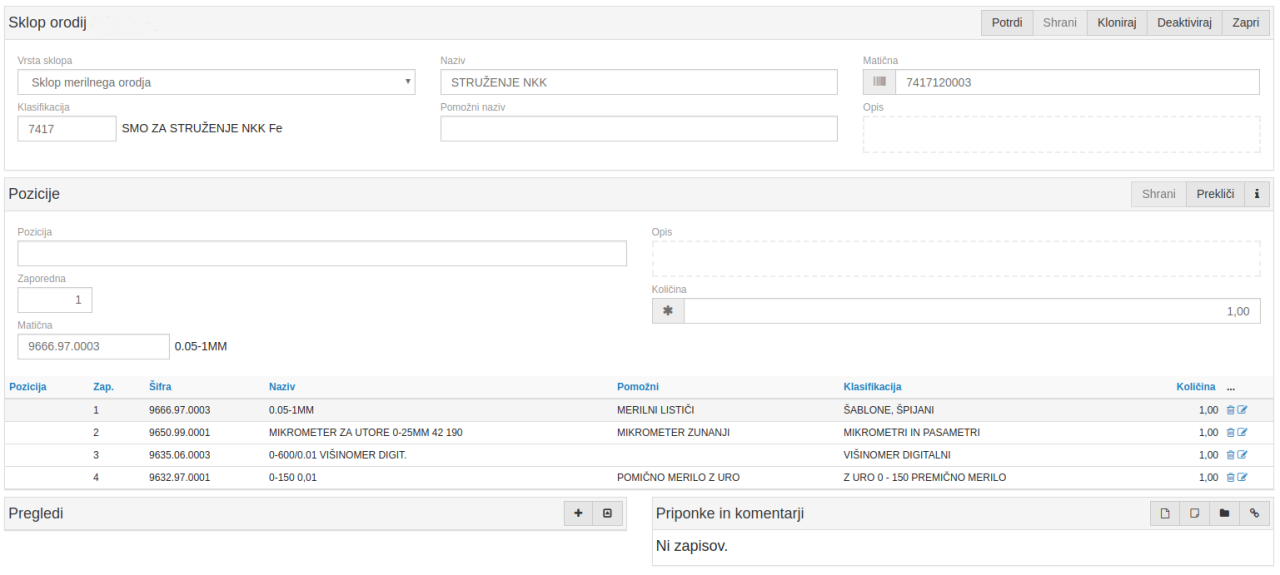Screen dimensions: 1280x575
Task: Click the file icon in Priponke in komentarji
Action: 1165,514
